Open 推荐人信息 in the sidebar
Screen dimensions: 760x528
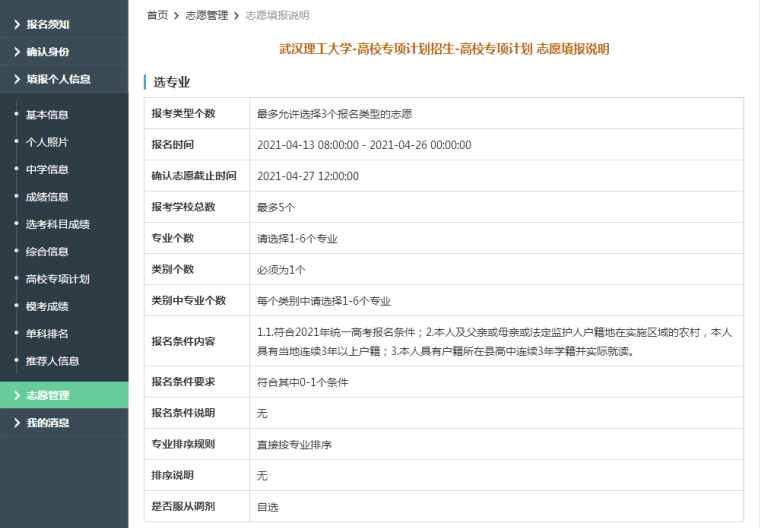[x=52, y=361]
